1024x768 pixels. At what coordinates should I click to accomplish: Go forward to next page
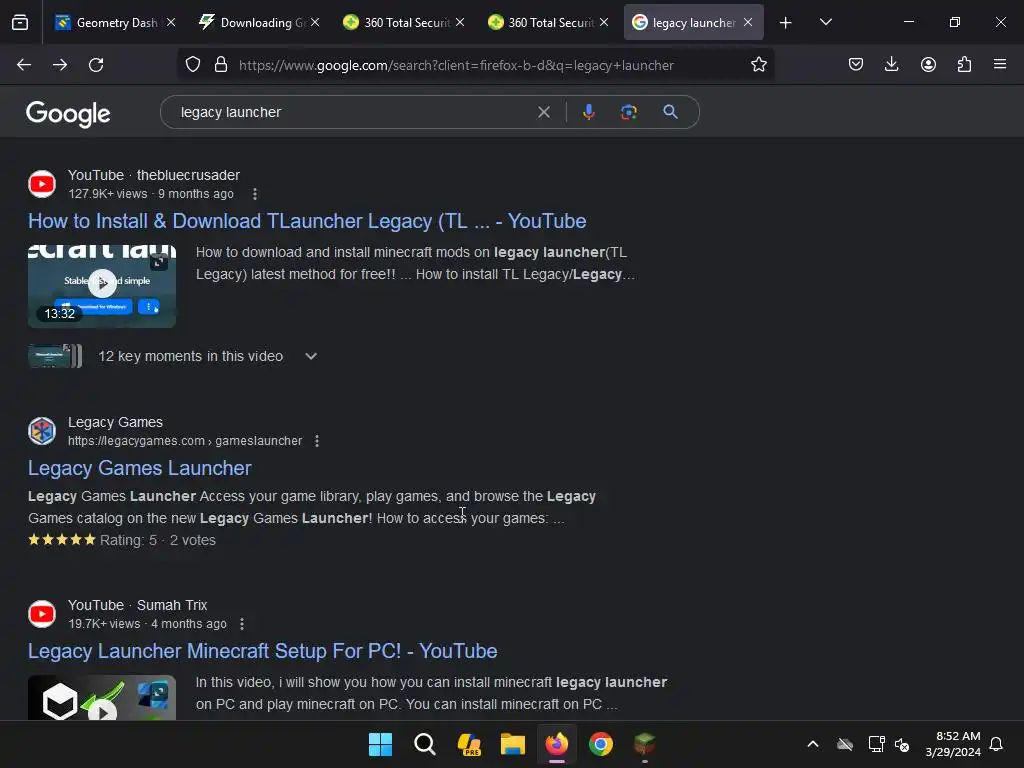tap(60, 65)
